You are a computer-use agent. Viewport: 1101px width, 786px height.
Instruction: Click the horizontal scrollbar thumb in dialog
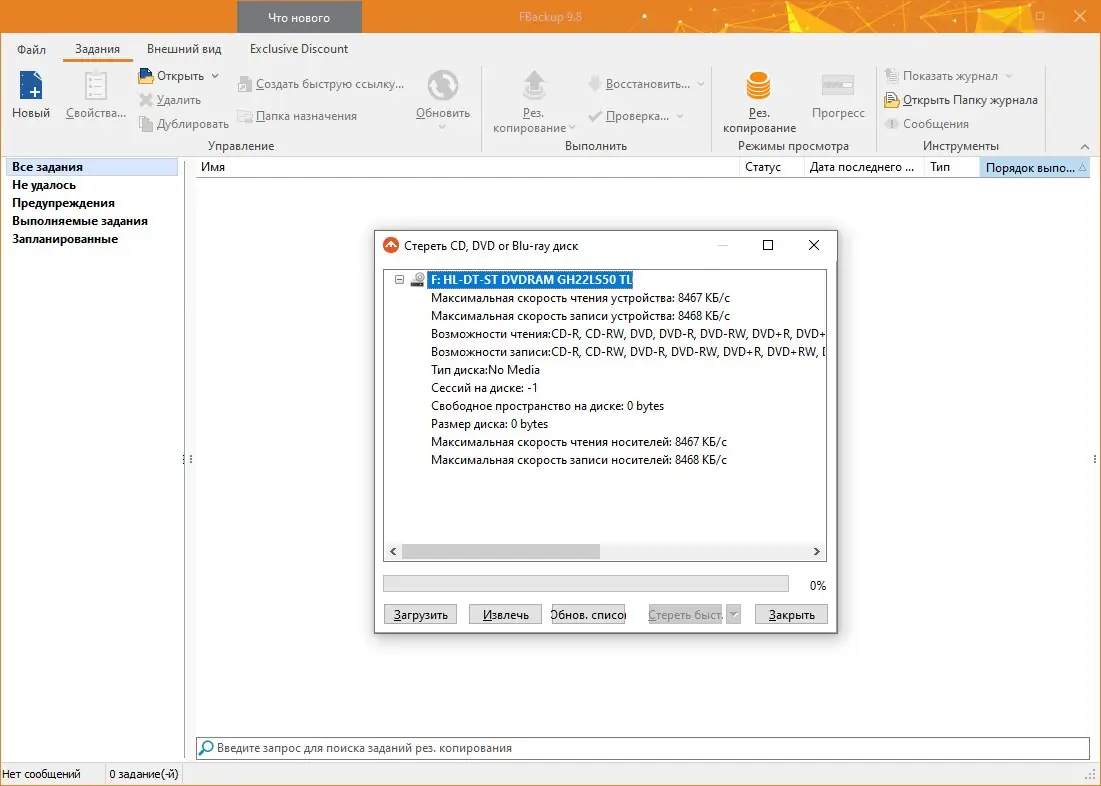click(501, 551)
